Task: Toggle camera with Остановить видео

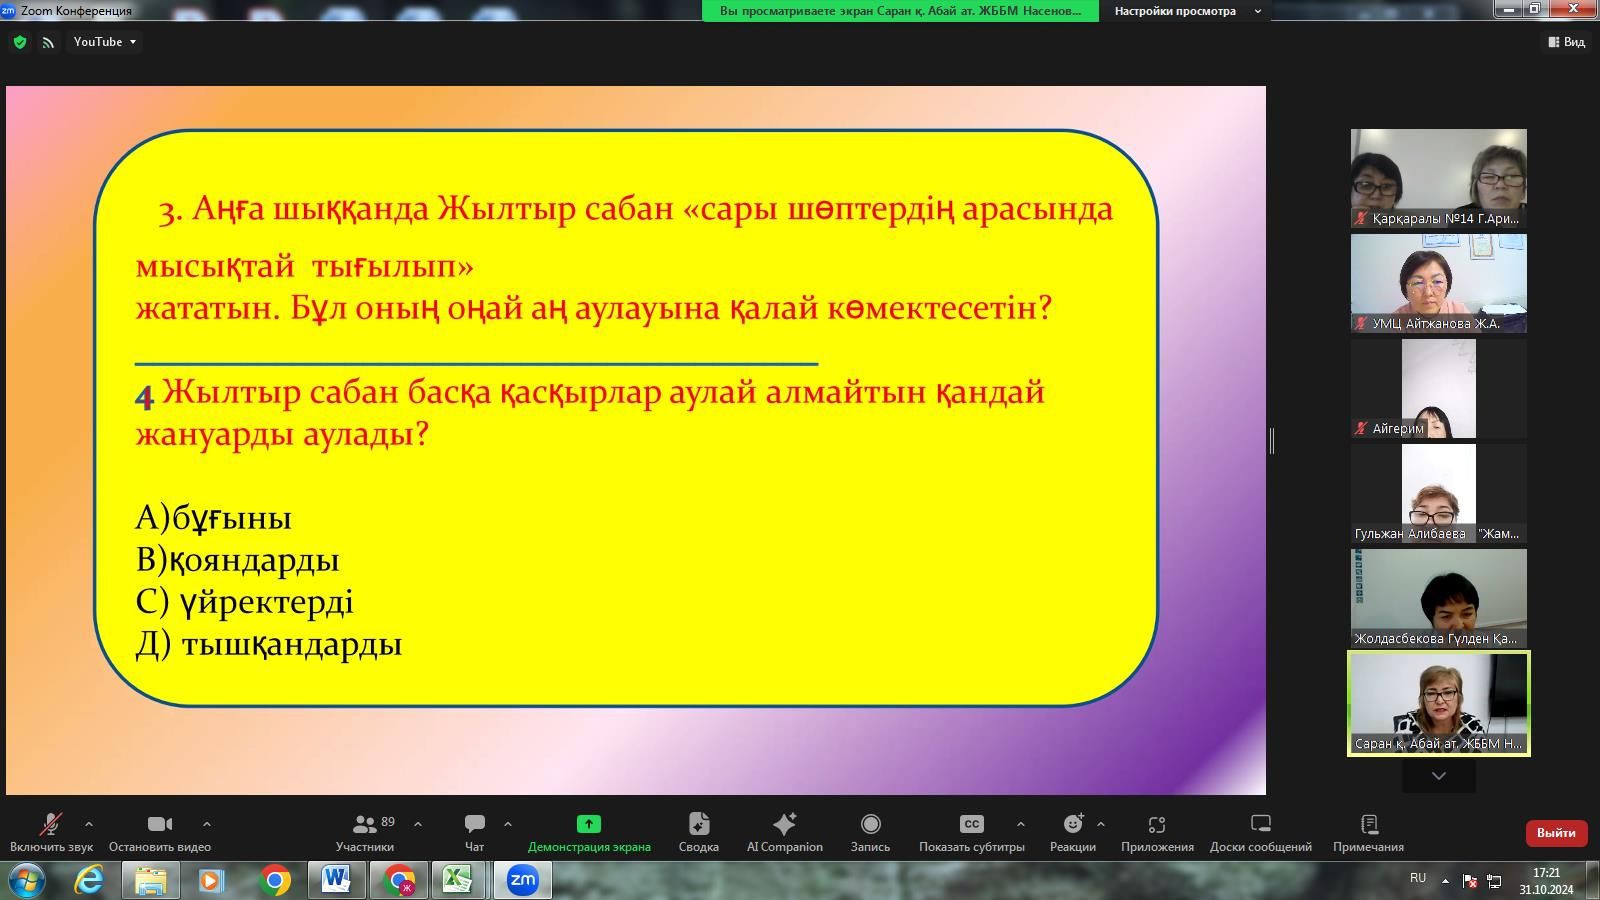Action: tap(160, 832)
